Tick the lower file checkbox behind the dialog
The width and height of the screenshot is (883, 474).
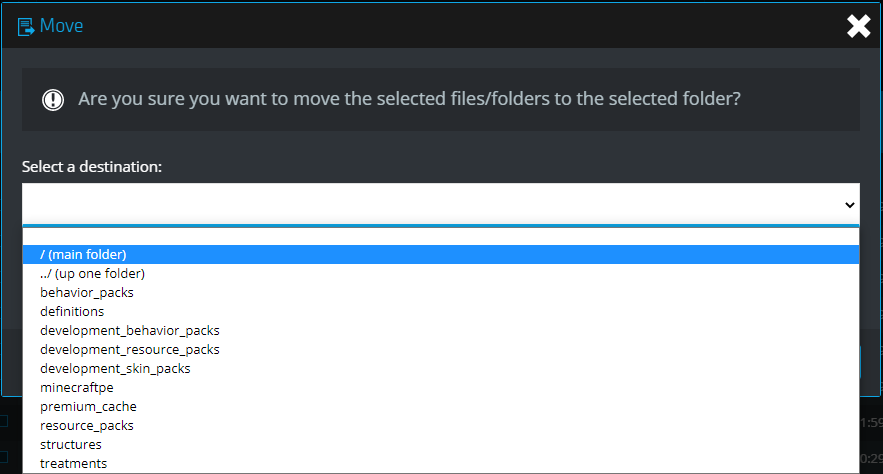click(3, 457)
